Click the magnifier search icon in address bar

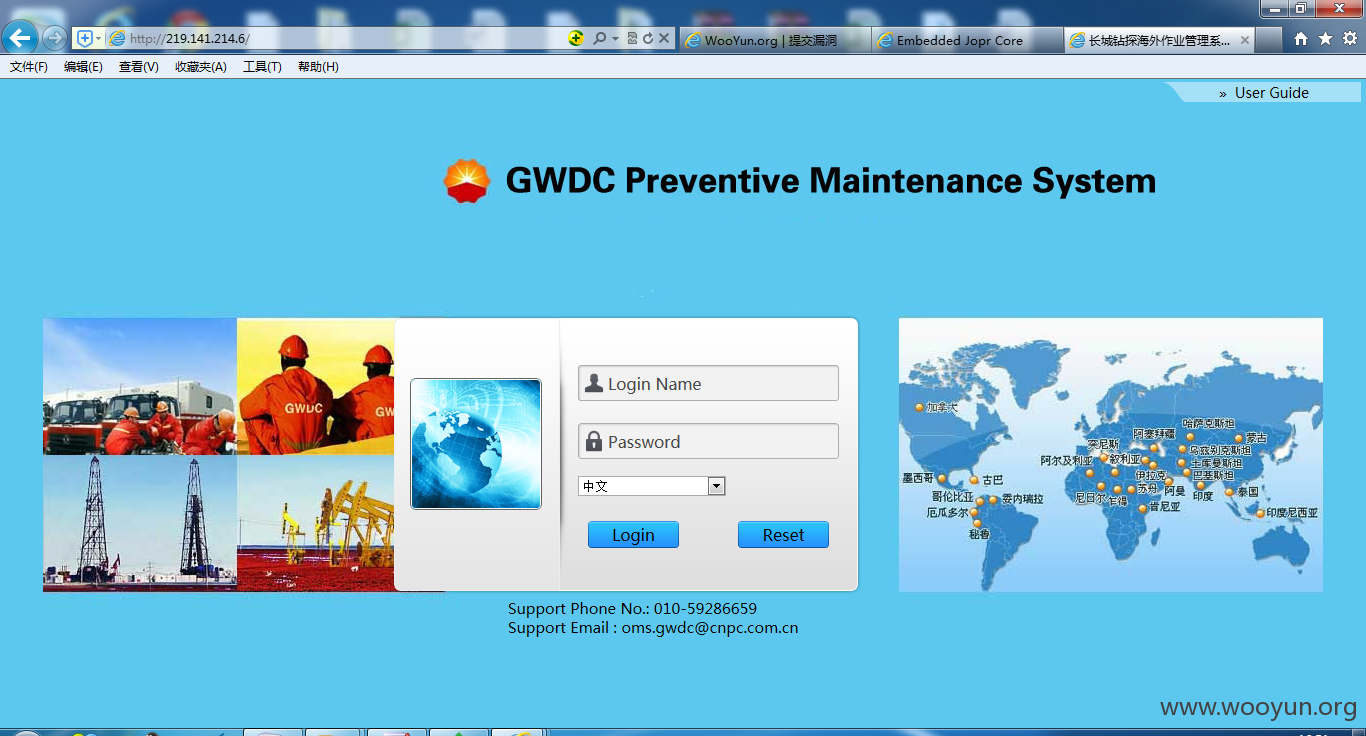pyautogui.click(x=599, y=38)
